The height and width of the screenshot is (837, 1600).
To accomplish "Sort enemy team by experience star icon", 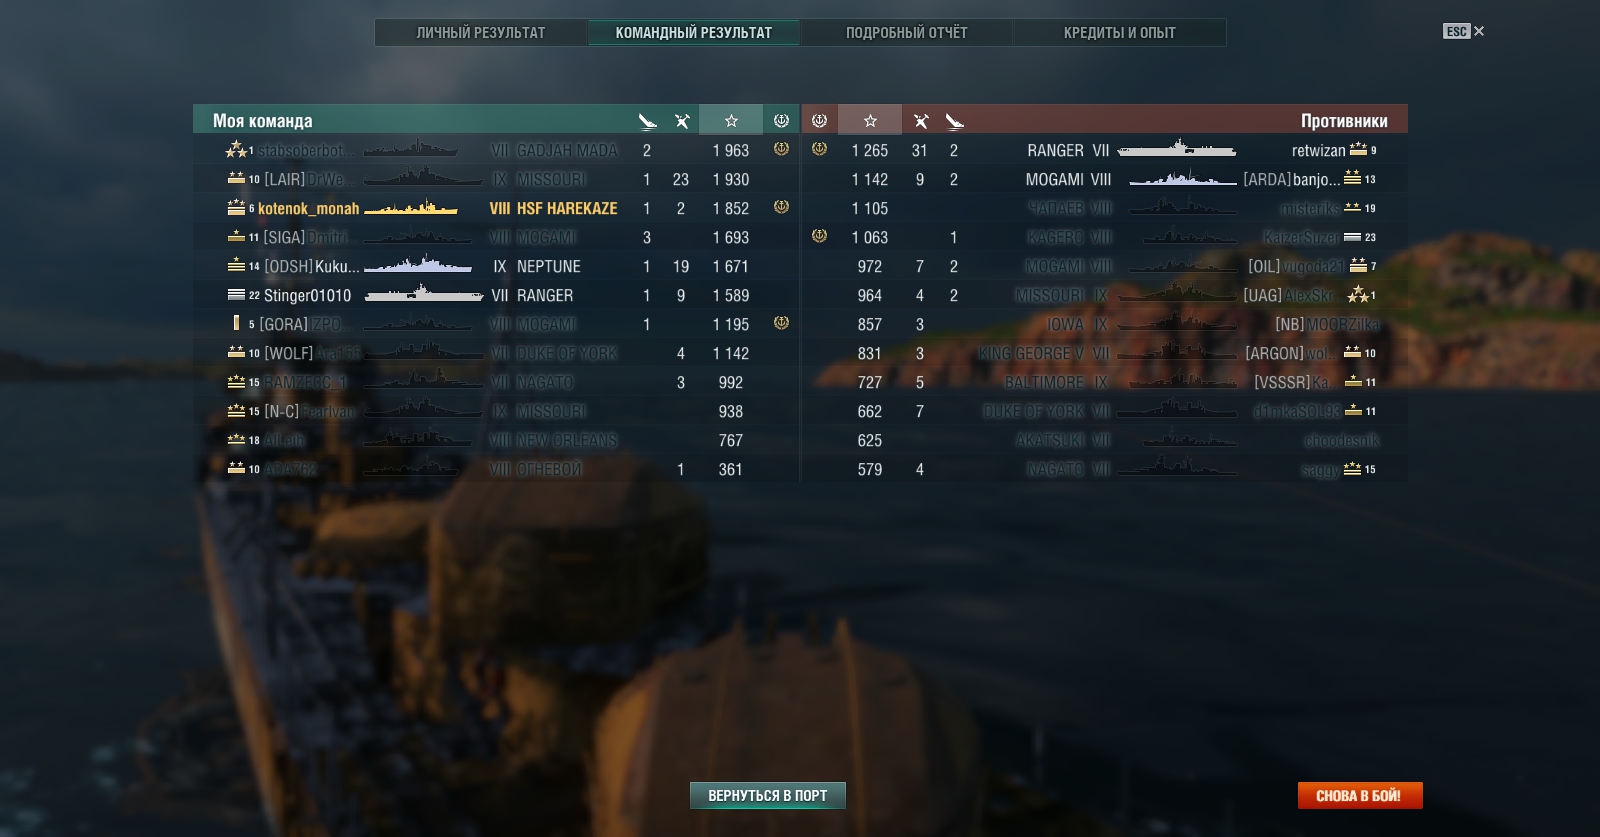I will pyautogui.click(x=870, y=120).
